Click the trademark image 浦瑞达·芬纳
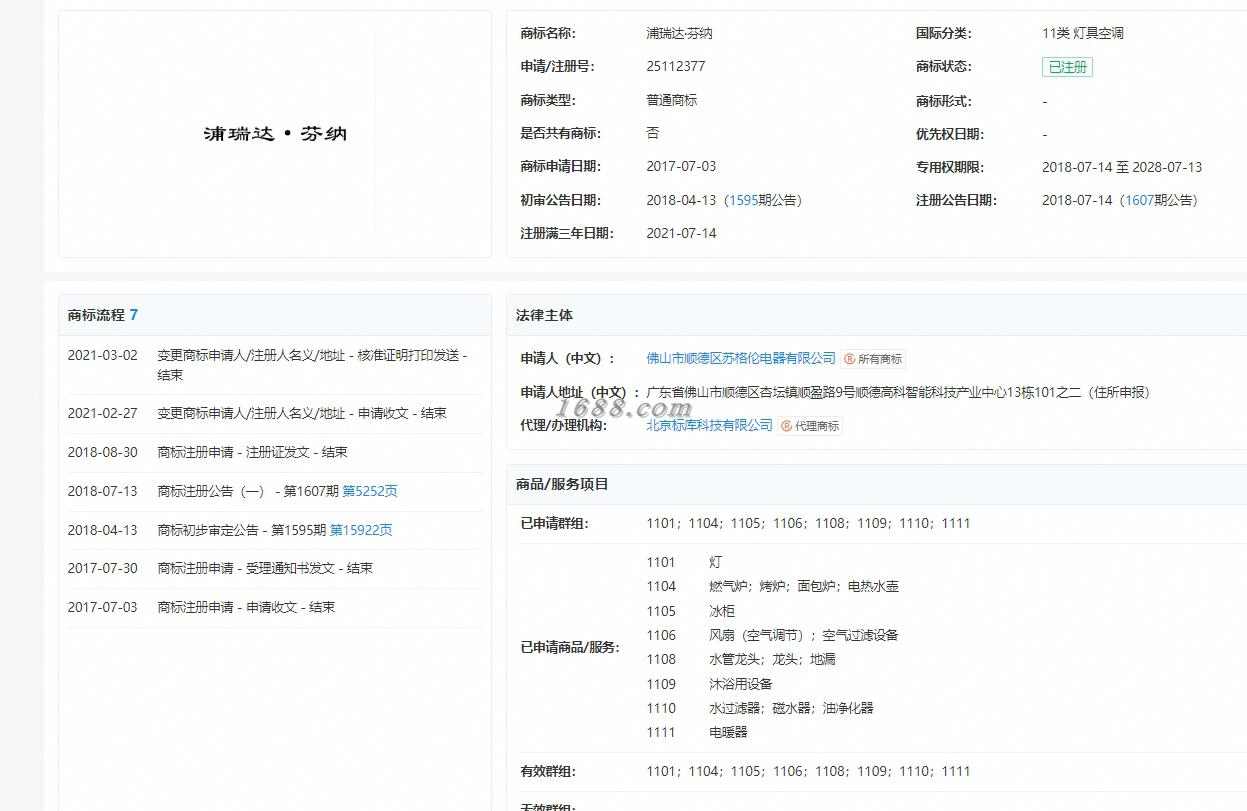 275,134
